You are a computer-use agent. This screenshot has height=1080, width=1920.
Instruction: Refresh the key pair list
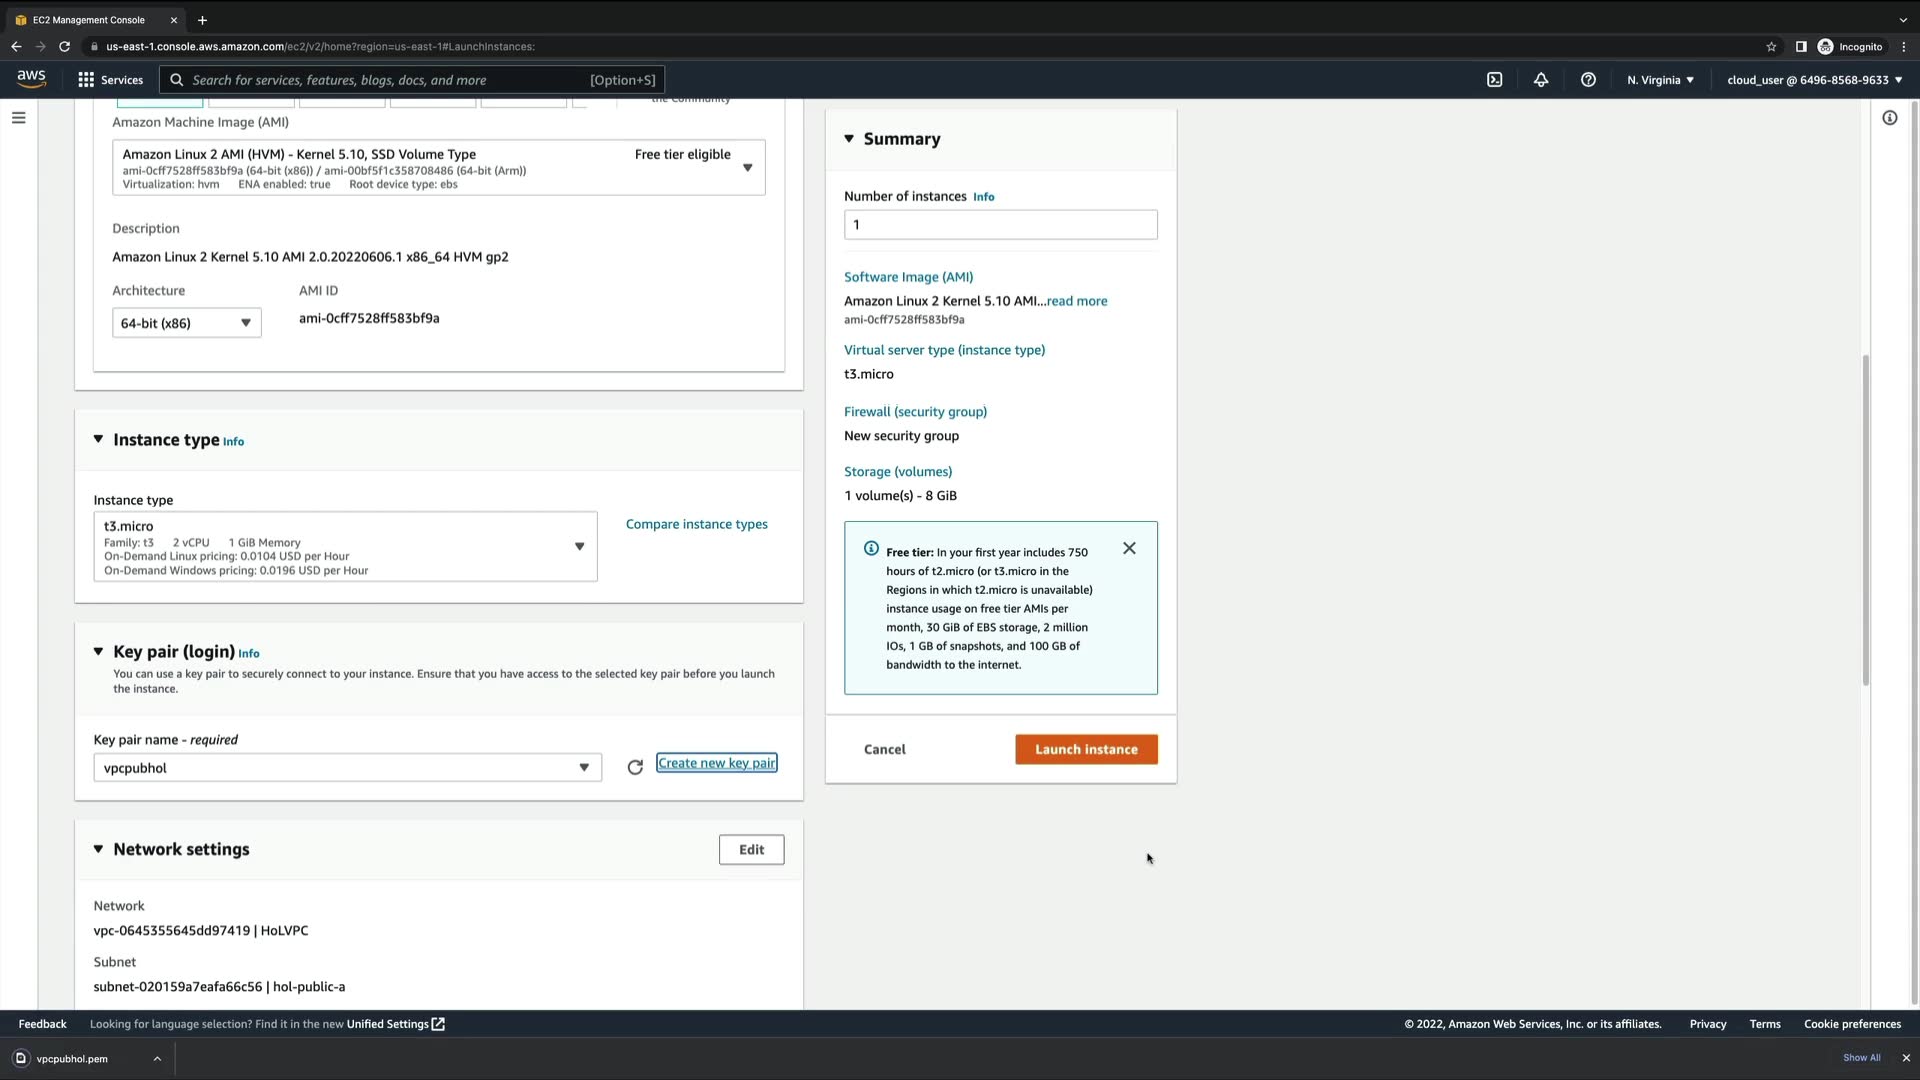(635, 768)
